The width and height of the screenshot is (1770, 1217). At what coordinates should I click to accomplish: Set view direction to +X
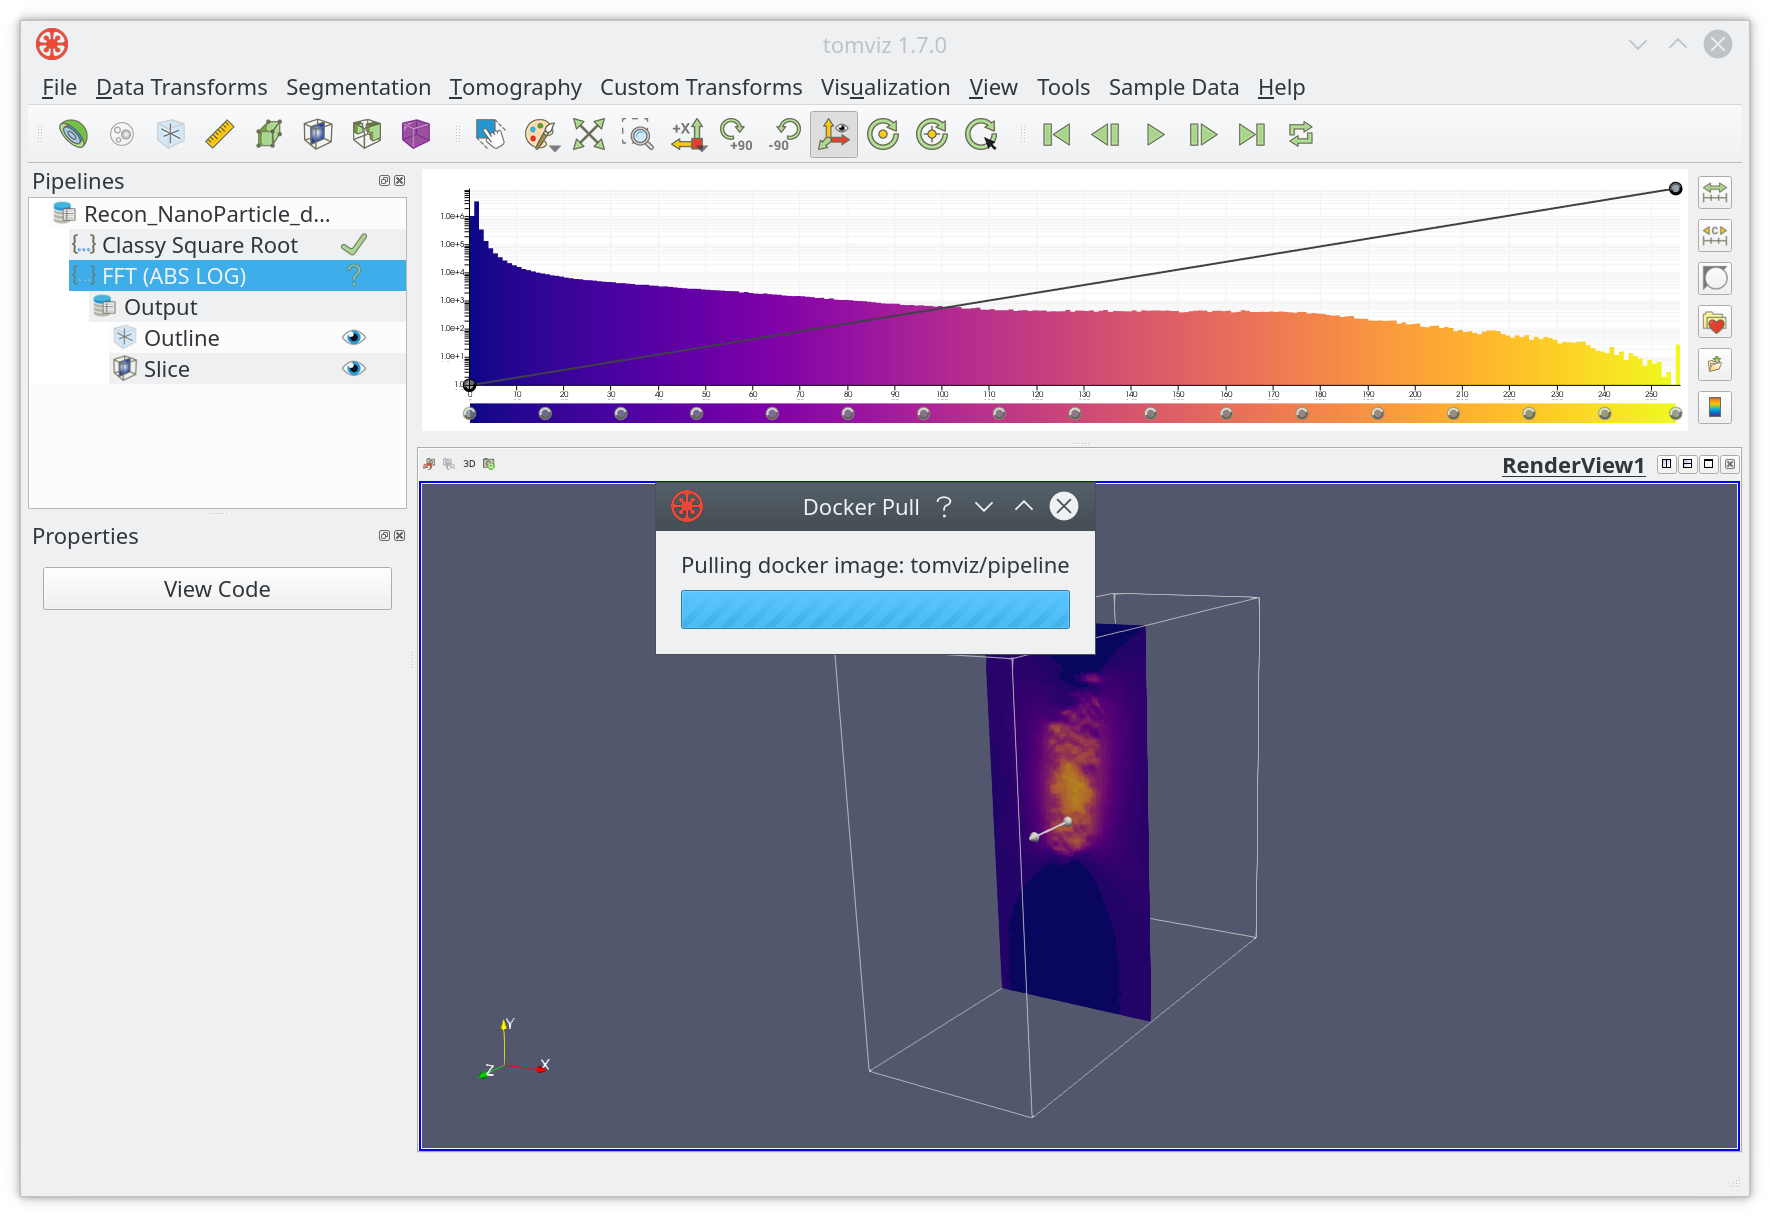coord(688,134)
